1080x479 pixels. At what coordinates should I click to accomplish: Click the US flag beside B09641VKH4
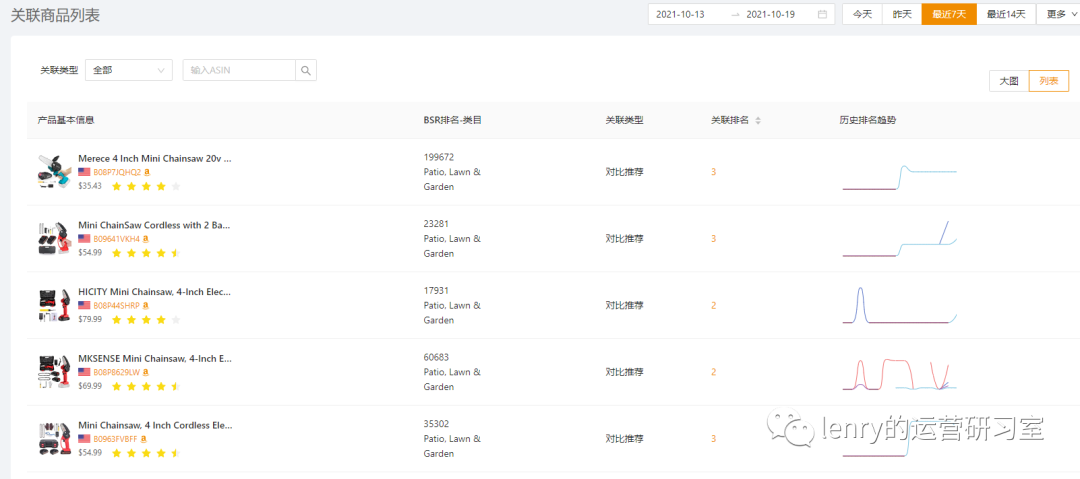point(84,238)
